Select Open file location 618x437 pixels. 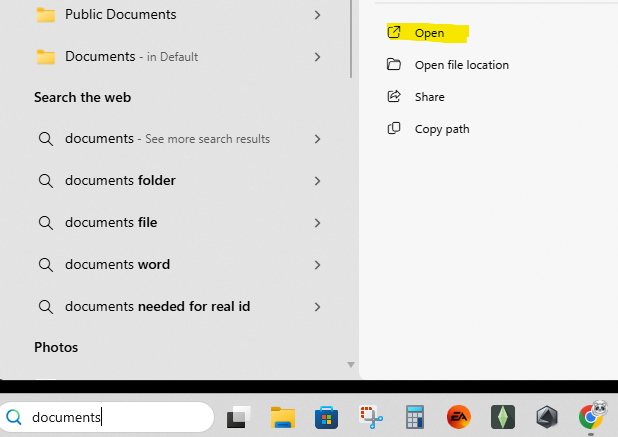coord(461,65)
